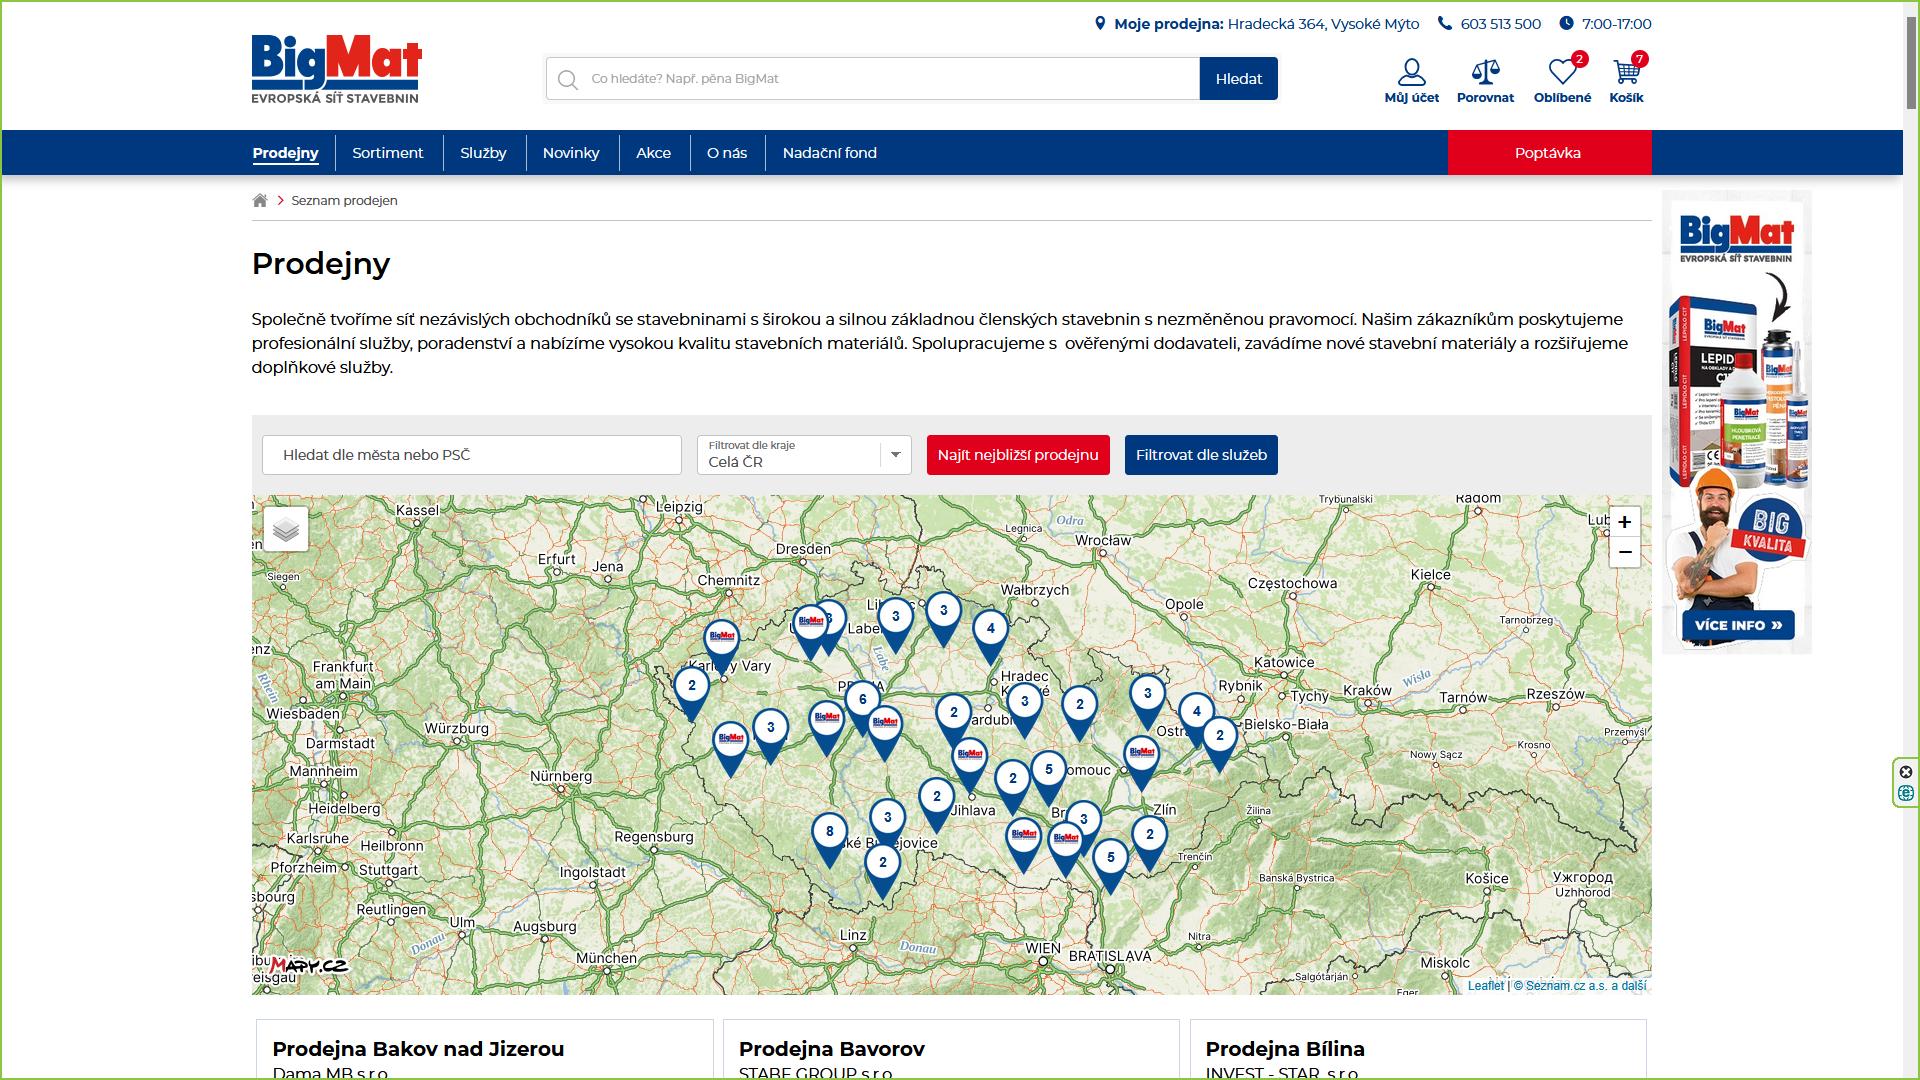Zoom out the map with minus
This screenshot has width=1920, height=1080.
tap(1624, 552)
